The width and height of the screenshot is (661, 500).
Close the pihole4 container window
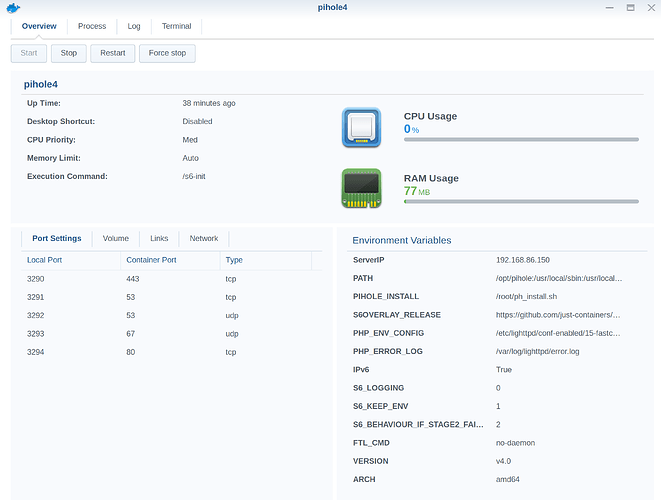tap(649, 7)
